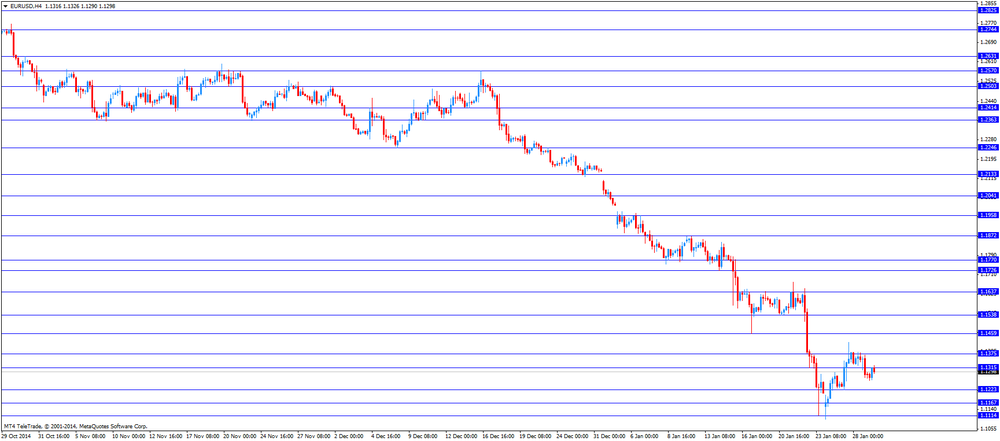
Task: Click the EURUSD,H4 chart title text
Action: (x=26, y=5)
